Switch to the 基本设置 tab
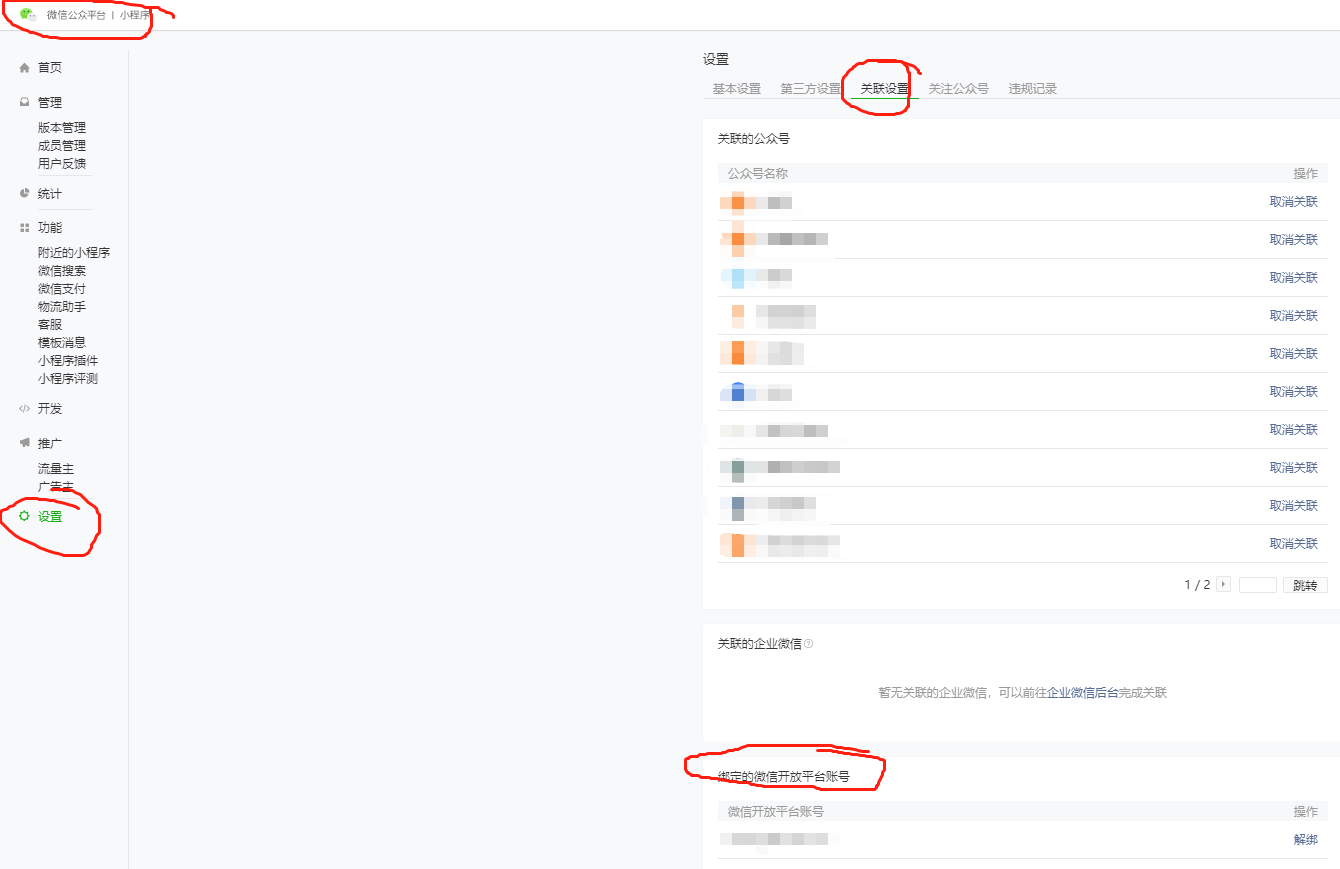 tap(737, 89)
